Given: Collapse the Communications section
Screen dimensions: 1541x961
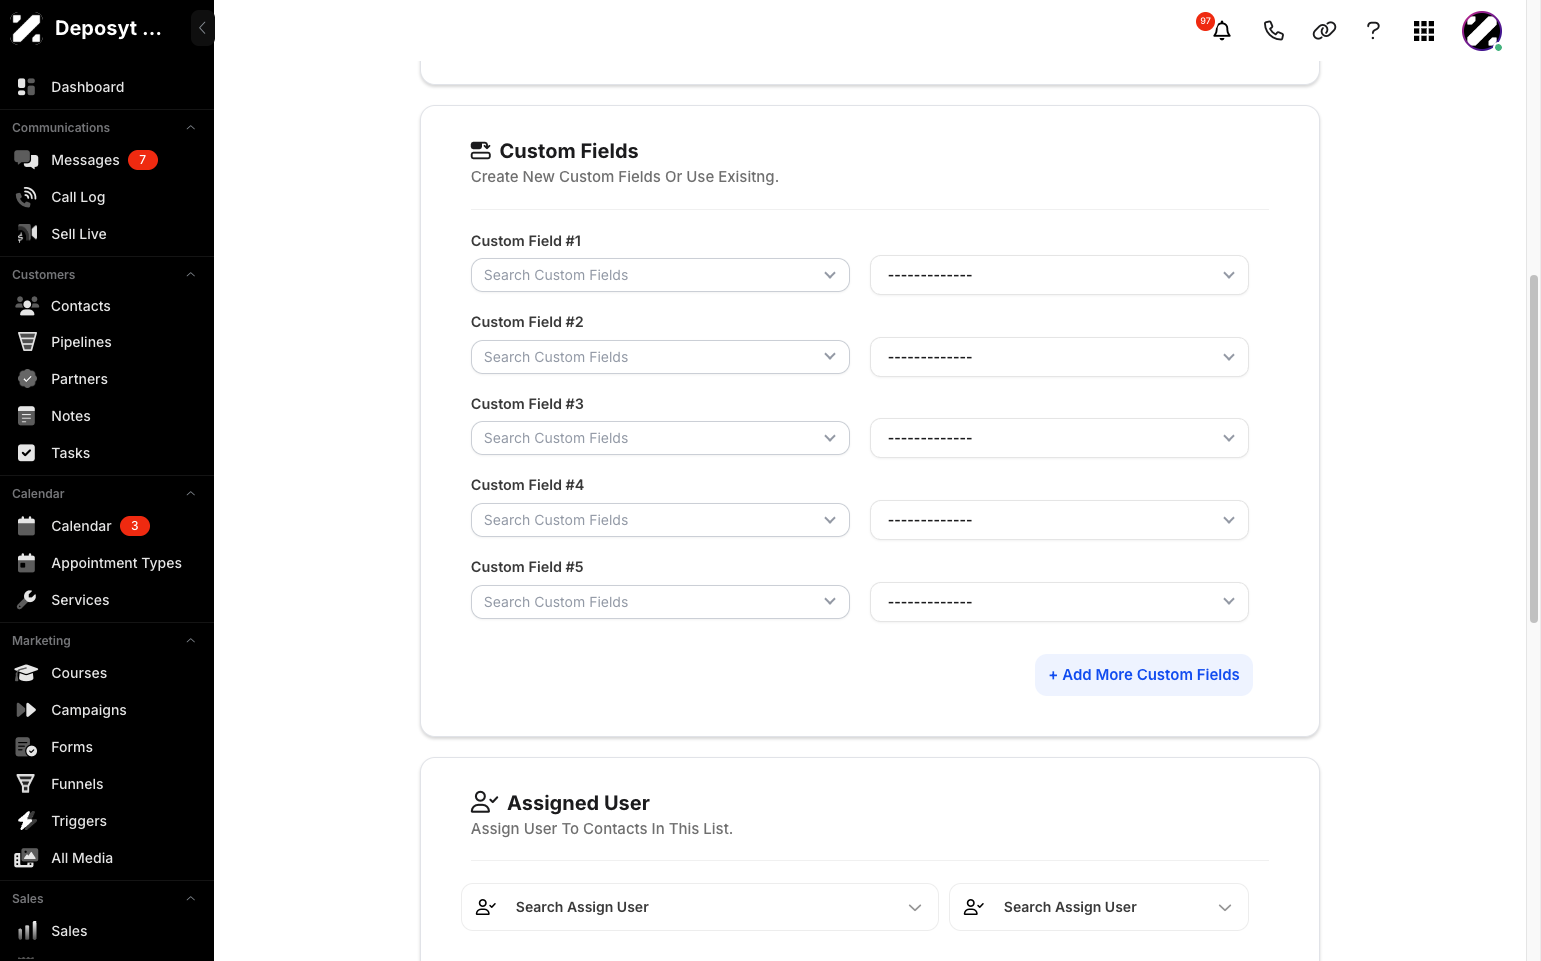Looking at the screenshot, I should point(190,128).
